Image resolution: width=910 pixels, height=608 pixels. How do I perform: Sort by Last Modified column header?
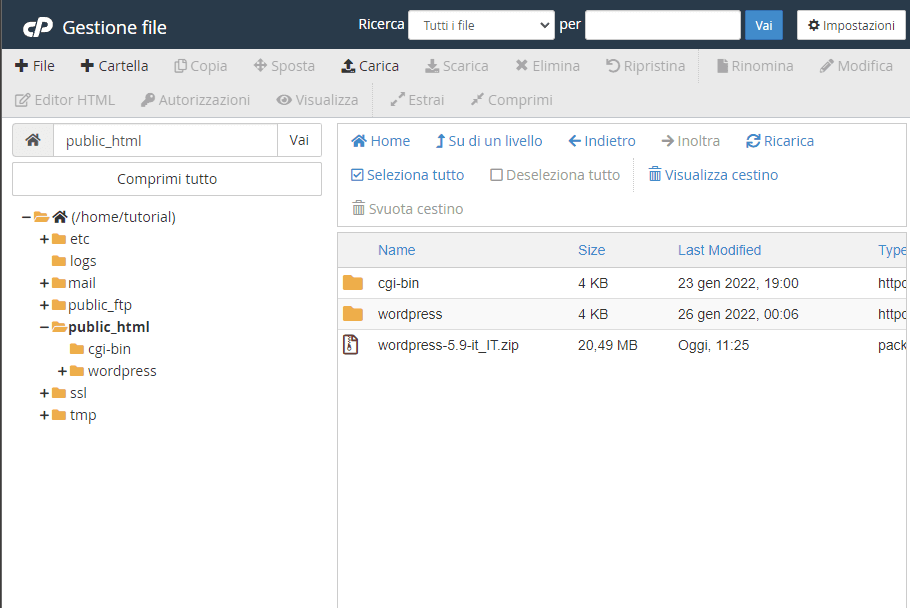719,250
